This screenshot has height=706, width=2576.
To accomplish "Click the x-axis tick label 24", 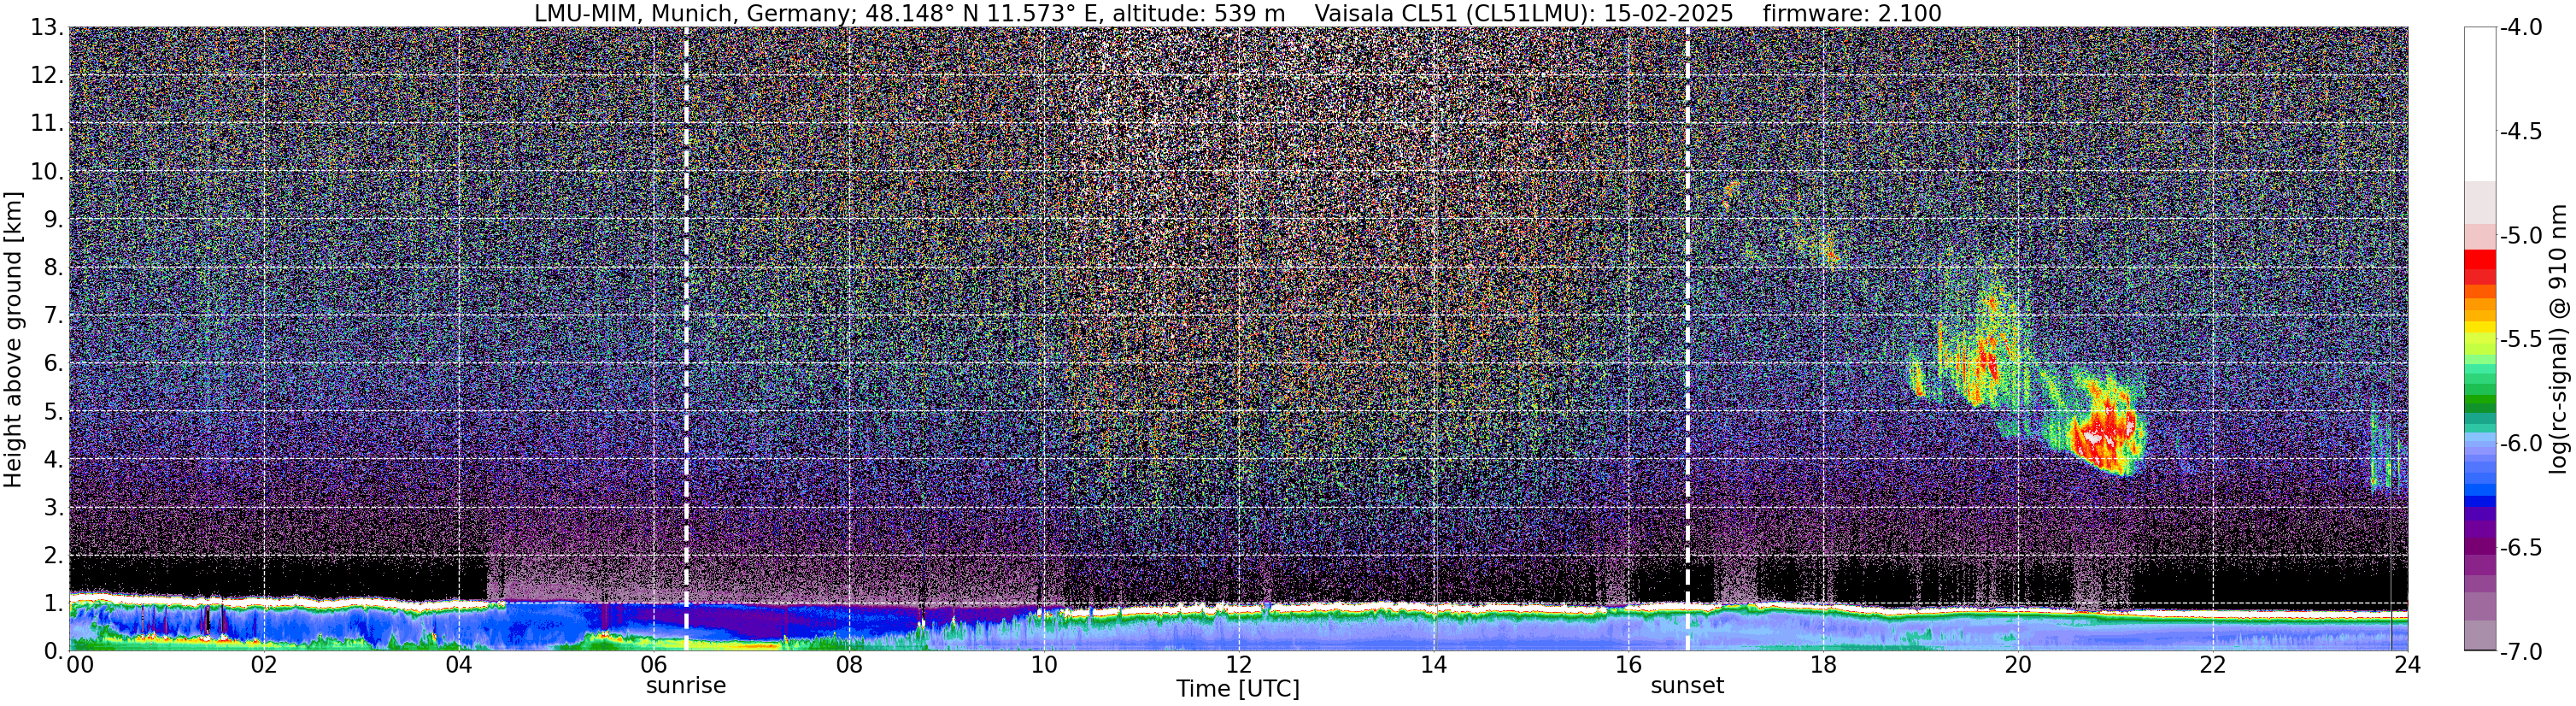I will [2407, 665].
